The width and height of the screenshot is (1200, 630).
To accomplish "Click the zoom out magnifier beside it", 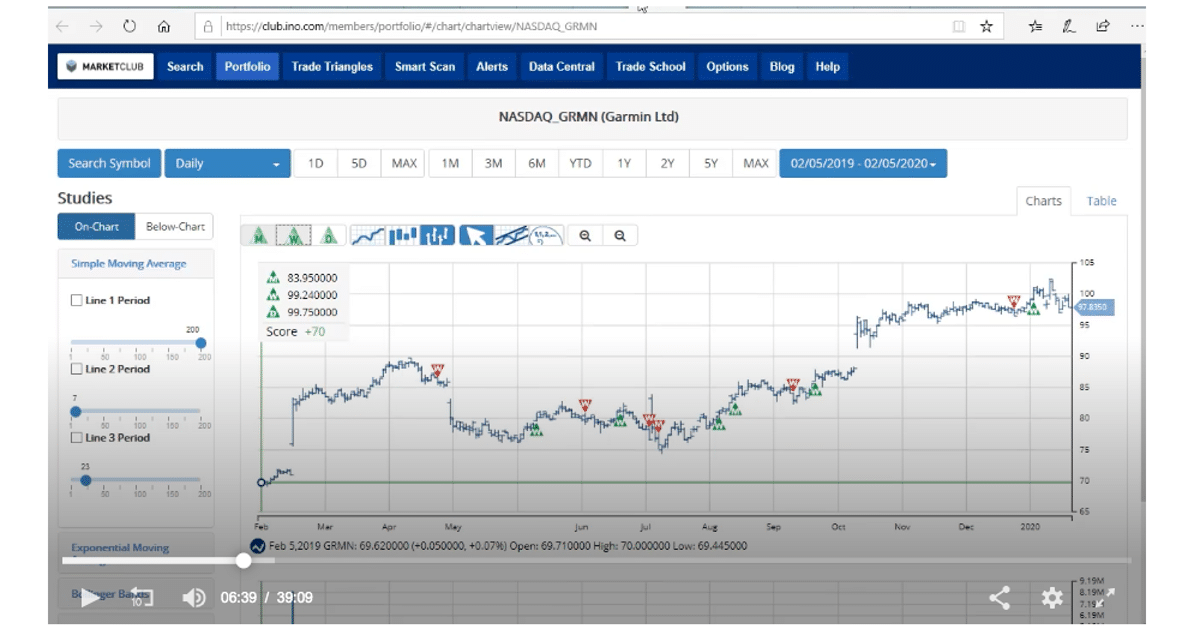I will click(x=620, y=236).
